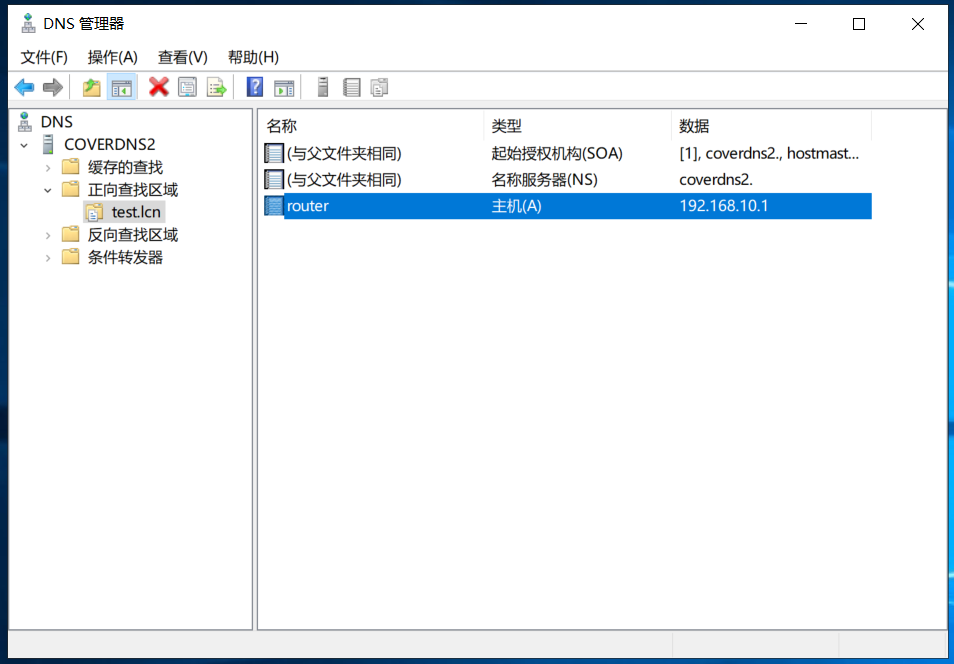Click the Up One Level folder icon
Screen dimensions: 954x664
[x=92, y=88]
